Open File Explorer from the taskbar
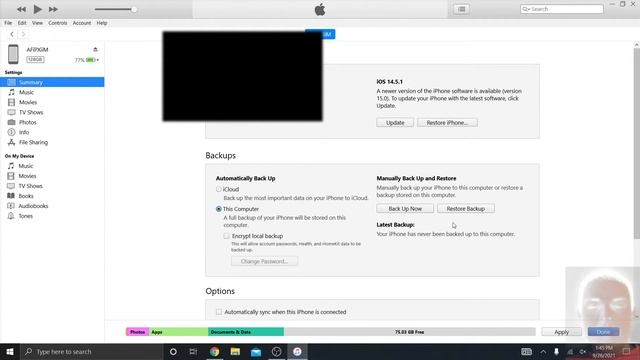Image resolution: width=640 pixels, height=360 pixels. pos(235,351)
